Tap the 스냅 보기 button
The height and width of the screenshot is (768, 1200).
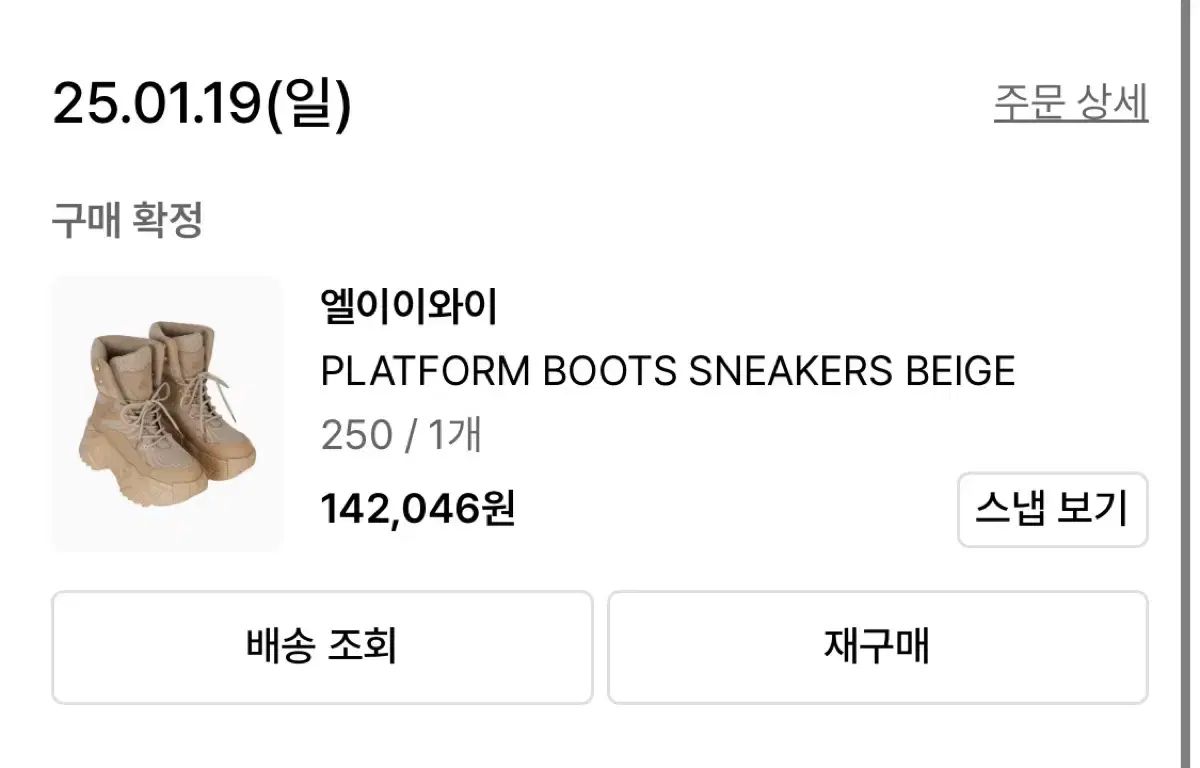point(1052,510)
